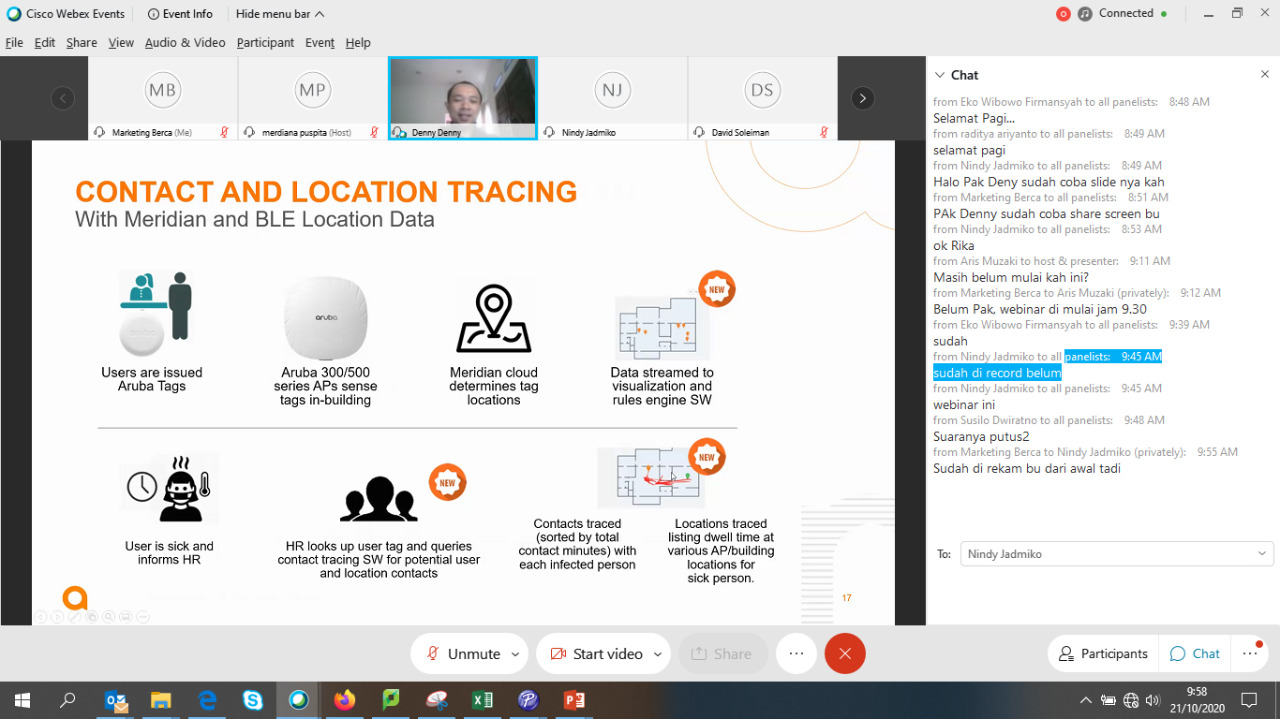Click the taskbar clock and date
Image resolution: width=1280 pixels, height=719 pixels.
point(1196,700)
